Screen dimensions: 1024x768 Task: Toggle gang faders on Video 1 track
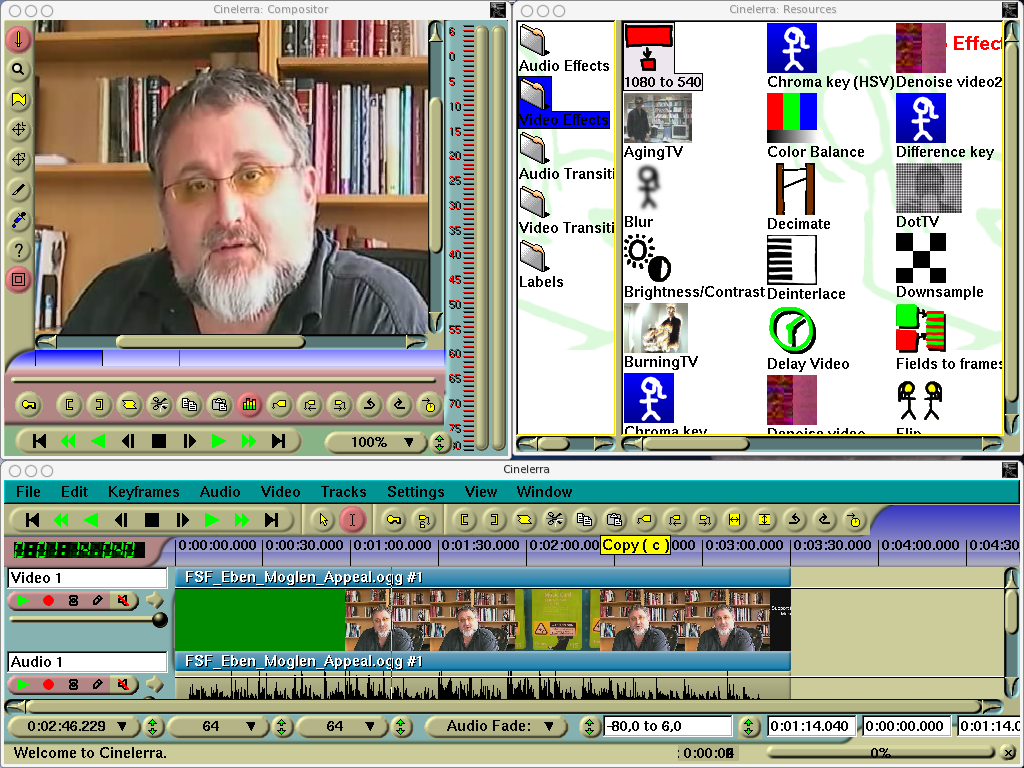point(72,600)
